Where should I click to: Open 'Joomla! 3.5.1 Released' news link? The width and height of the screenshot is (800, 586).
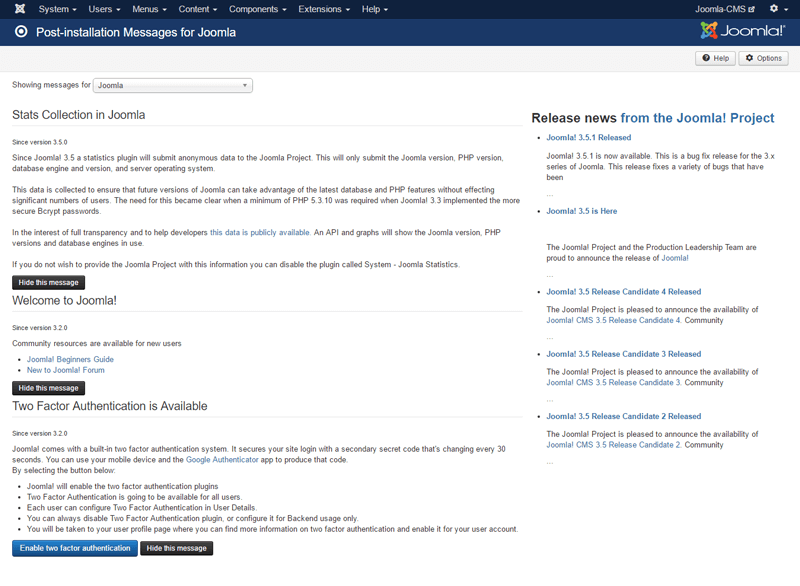(588, 137)
